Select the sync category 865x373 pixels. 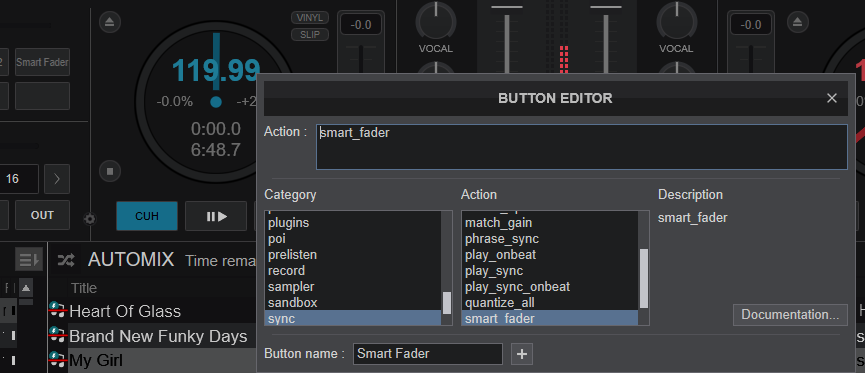[x=353, y=318]
